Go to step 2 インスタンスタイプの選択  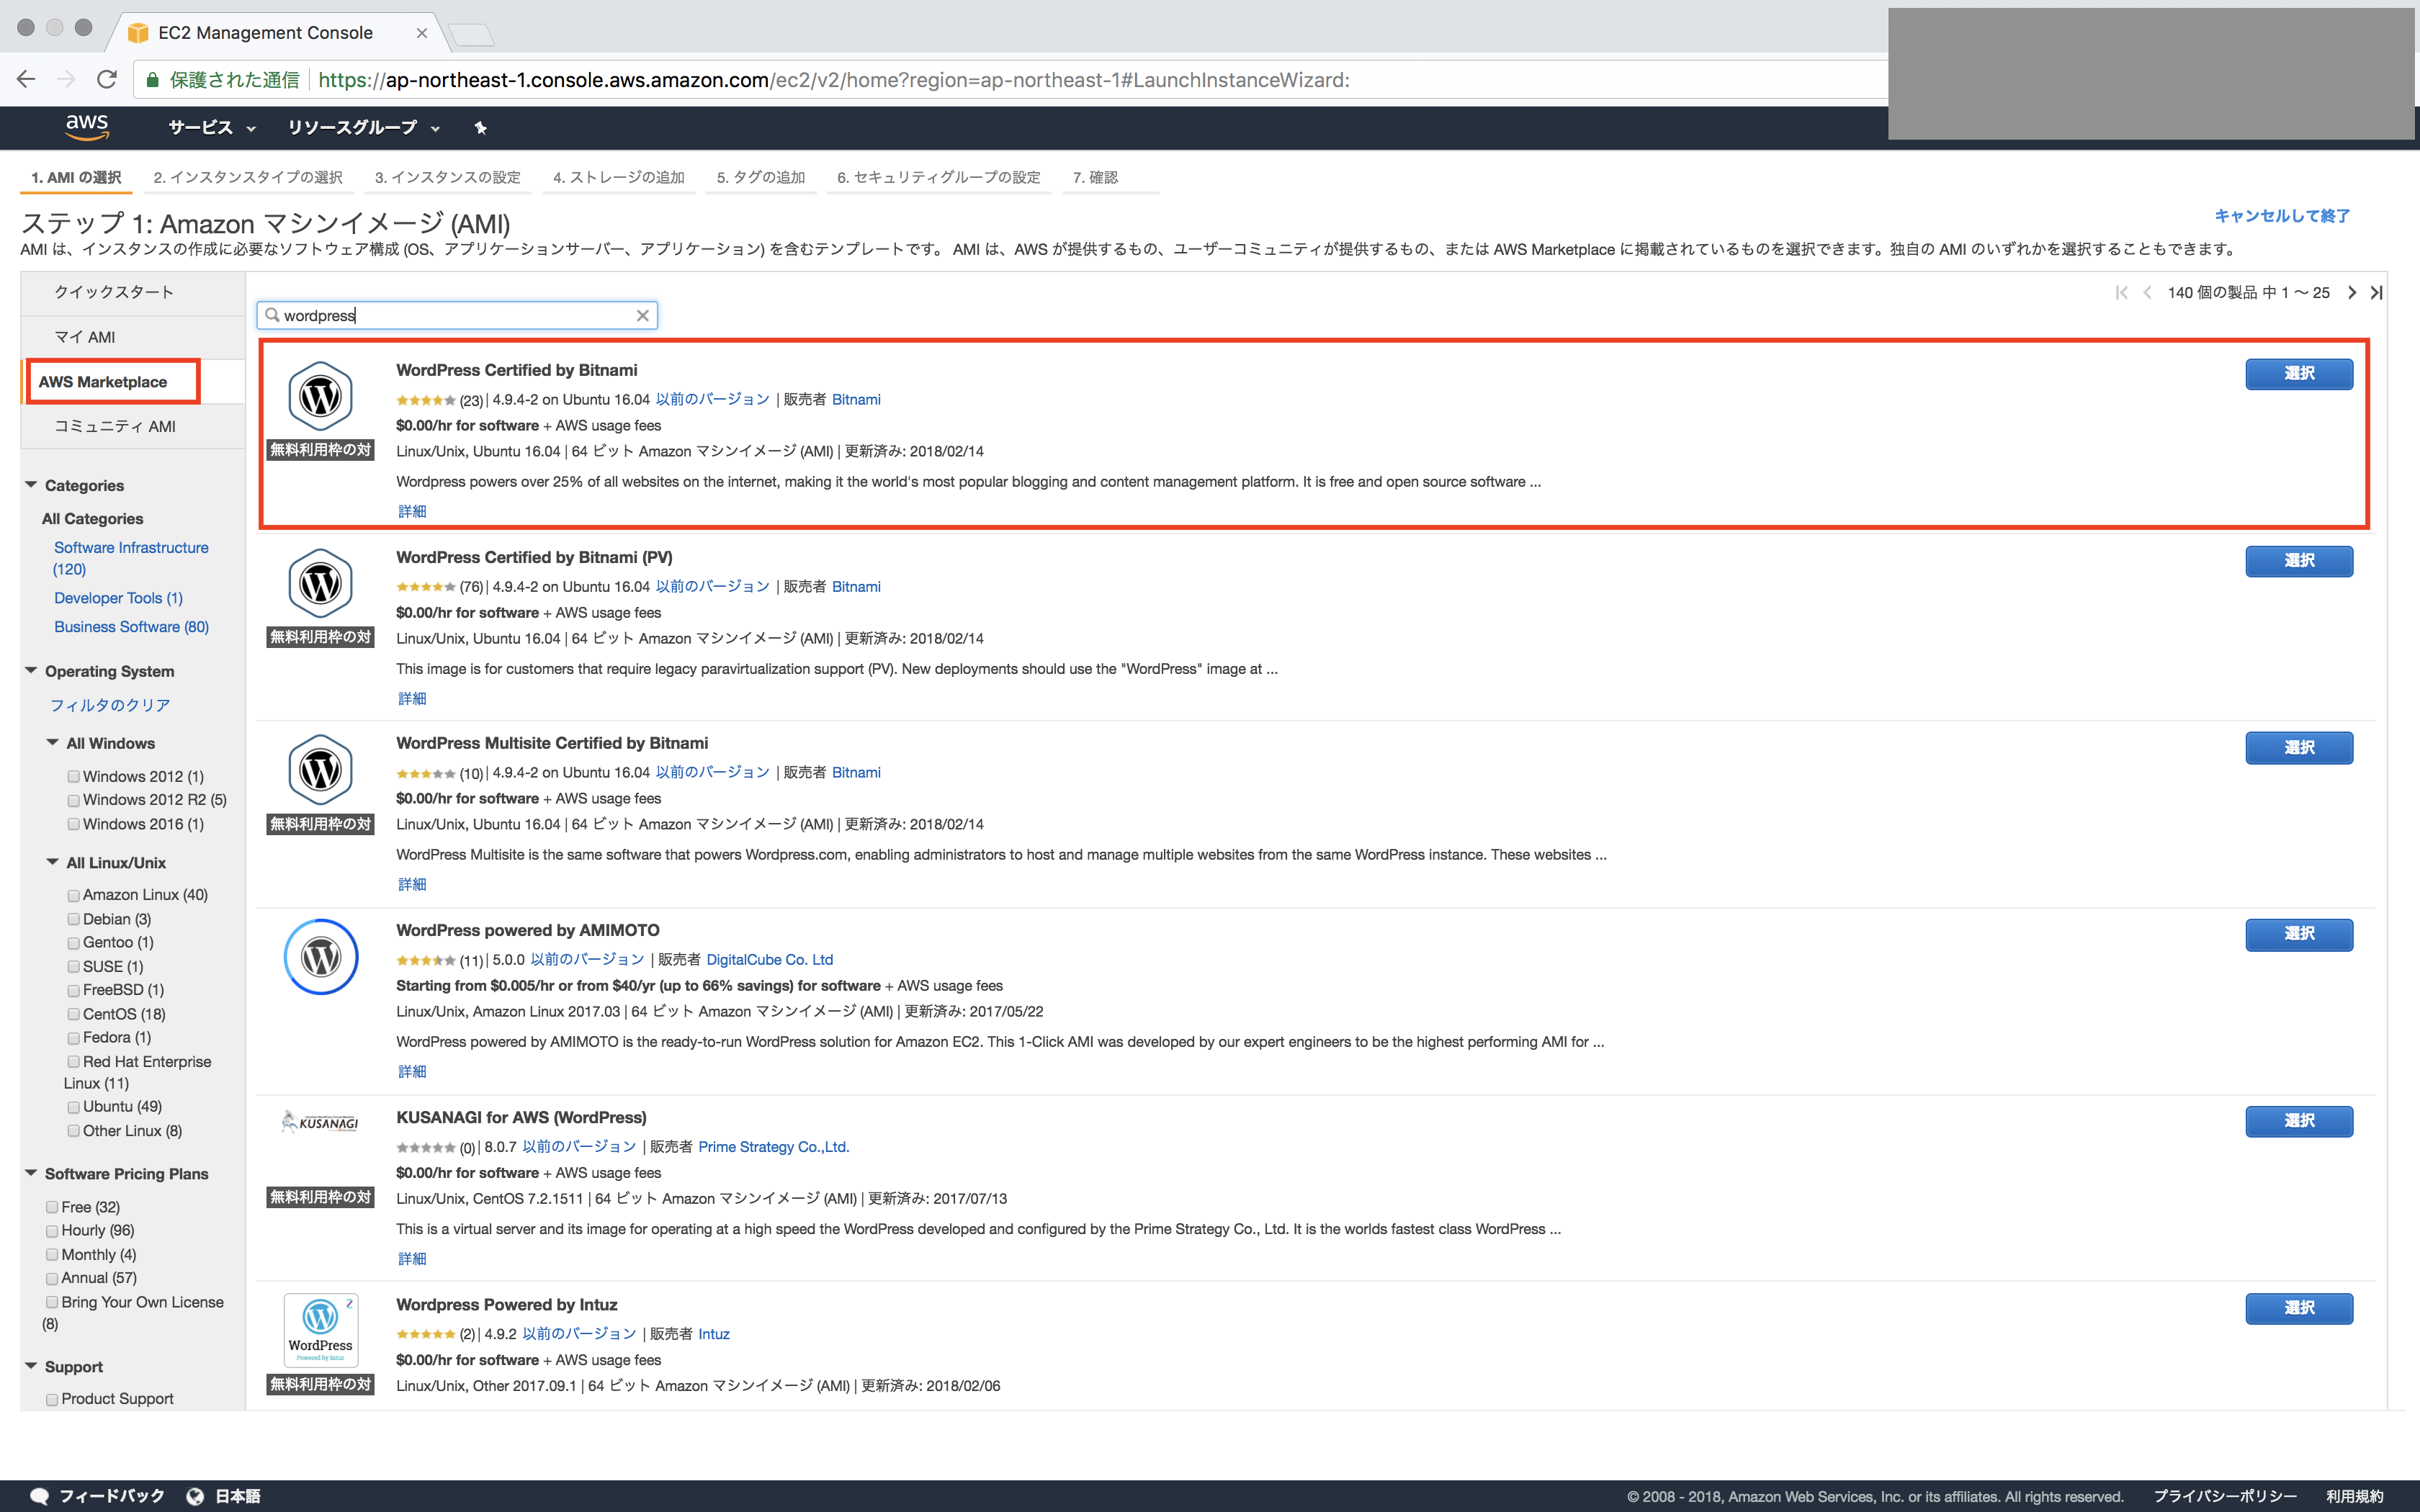click(248, 177)
